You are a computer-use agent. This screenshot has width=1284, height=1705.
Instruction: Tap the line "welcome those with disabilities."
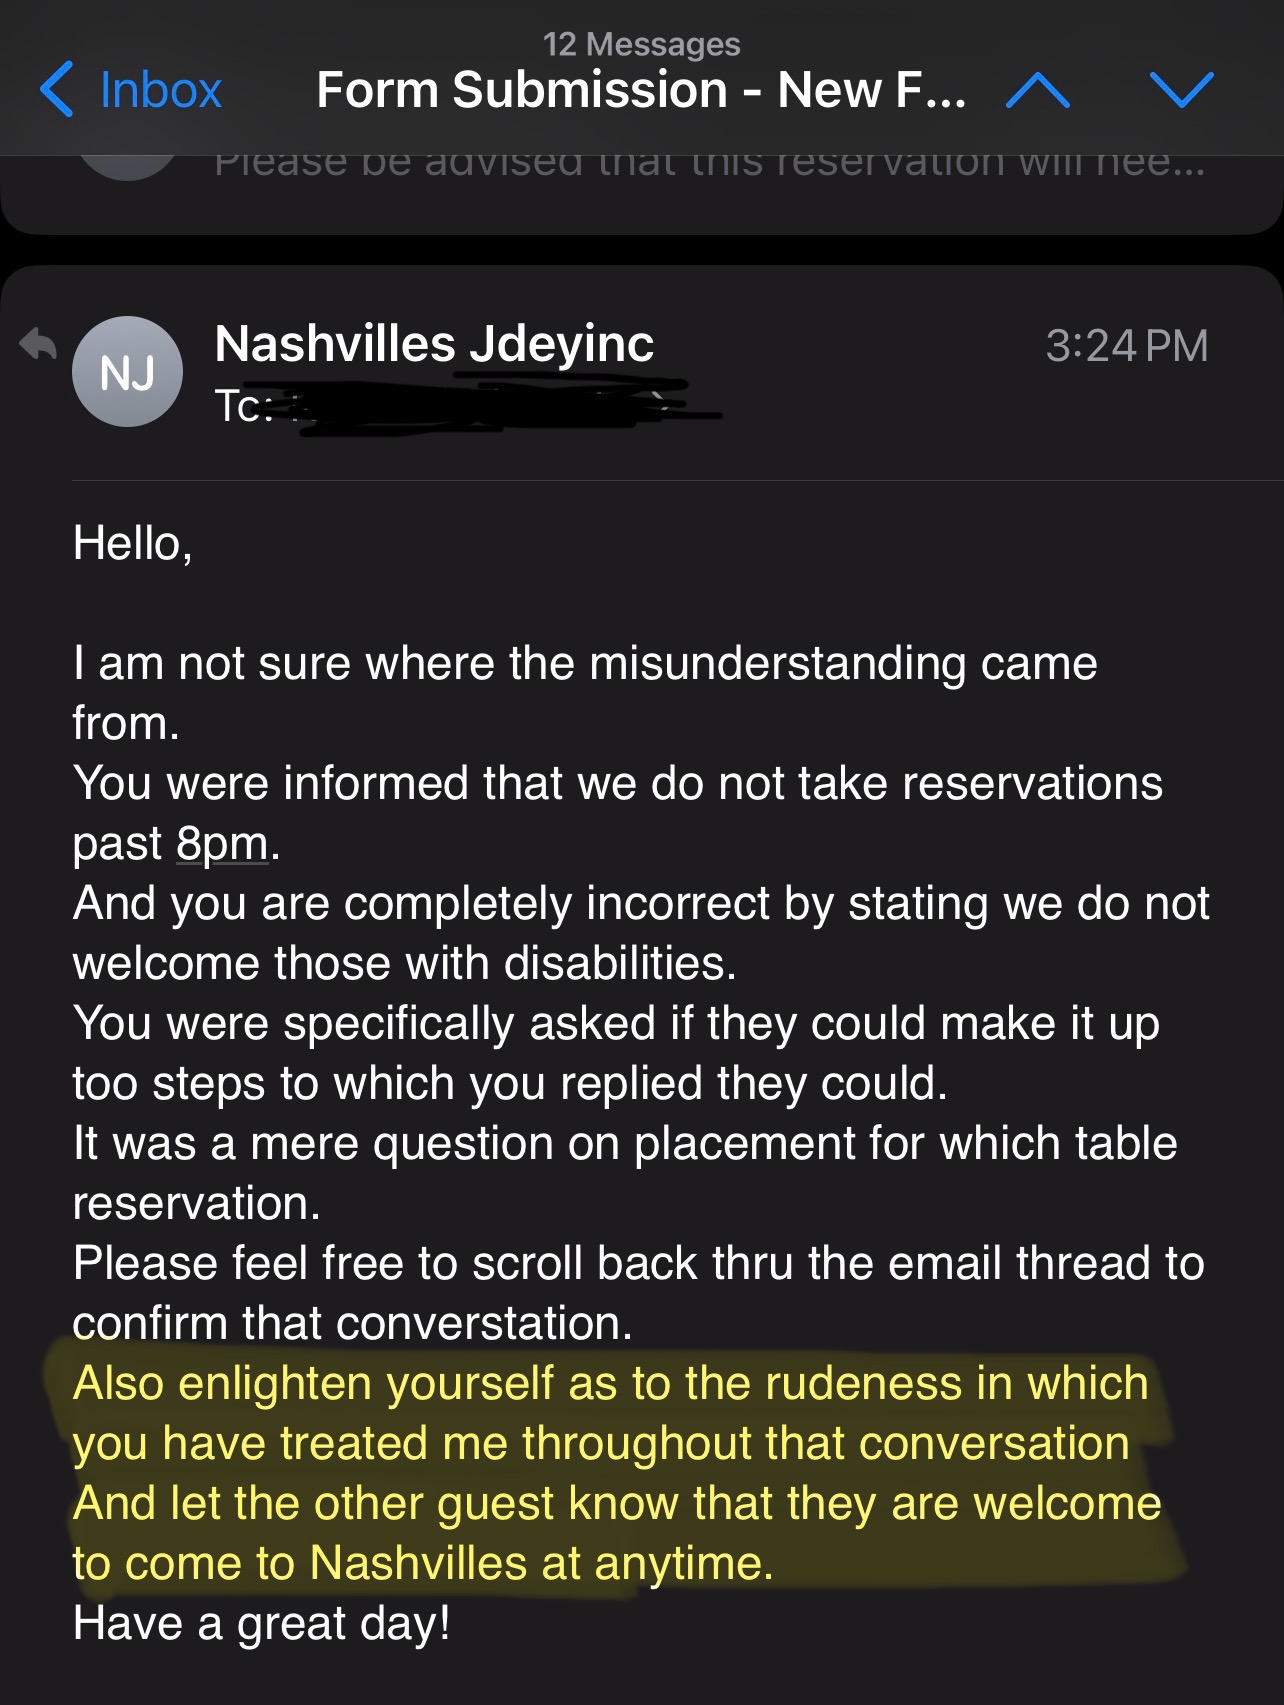tap(404, 963)
